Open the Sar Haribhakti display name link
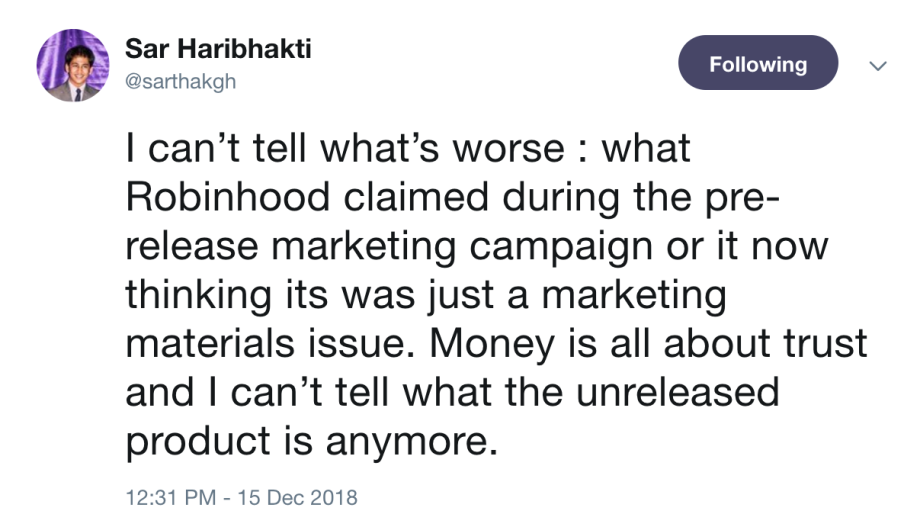904x514 pixels. (x=218, y=49)
